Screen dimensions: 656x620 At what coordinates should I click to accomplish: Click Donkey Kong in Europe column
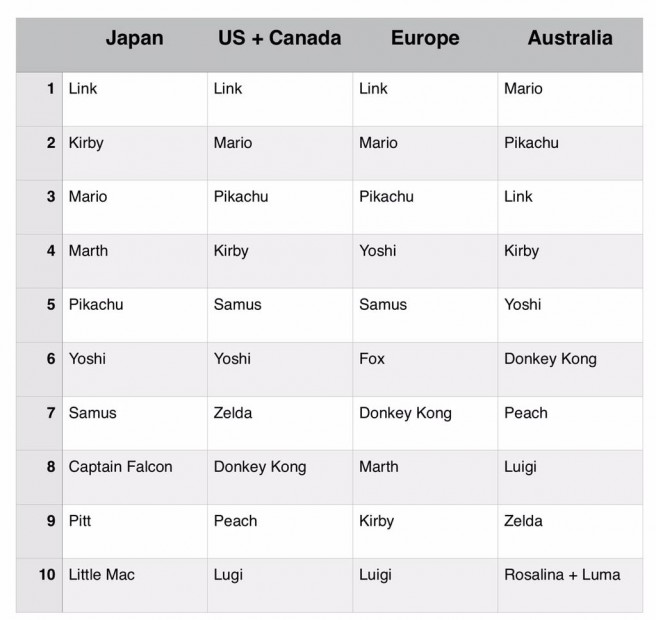tap(405, 413)
